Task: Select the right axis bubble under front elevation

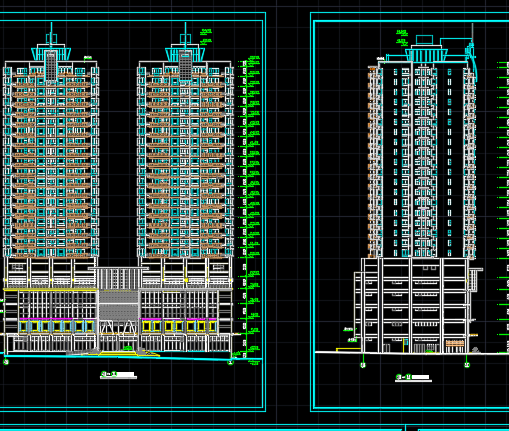Action: click(230, 362)
